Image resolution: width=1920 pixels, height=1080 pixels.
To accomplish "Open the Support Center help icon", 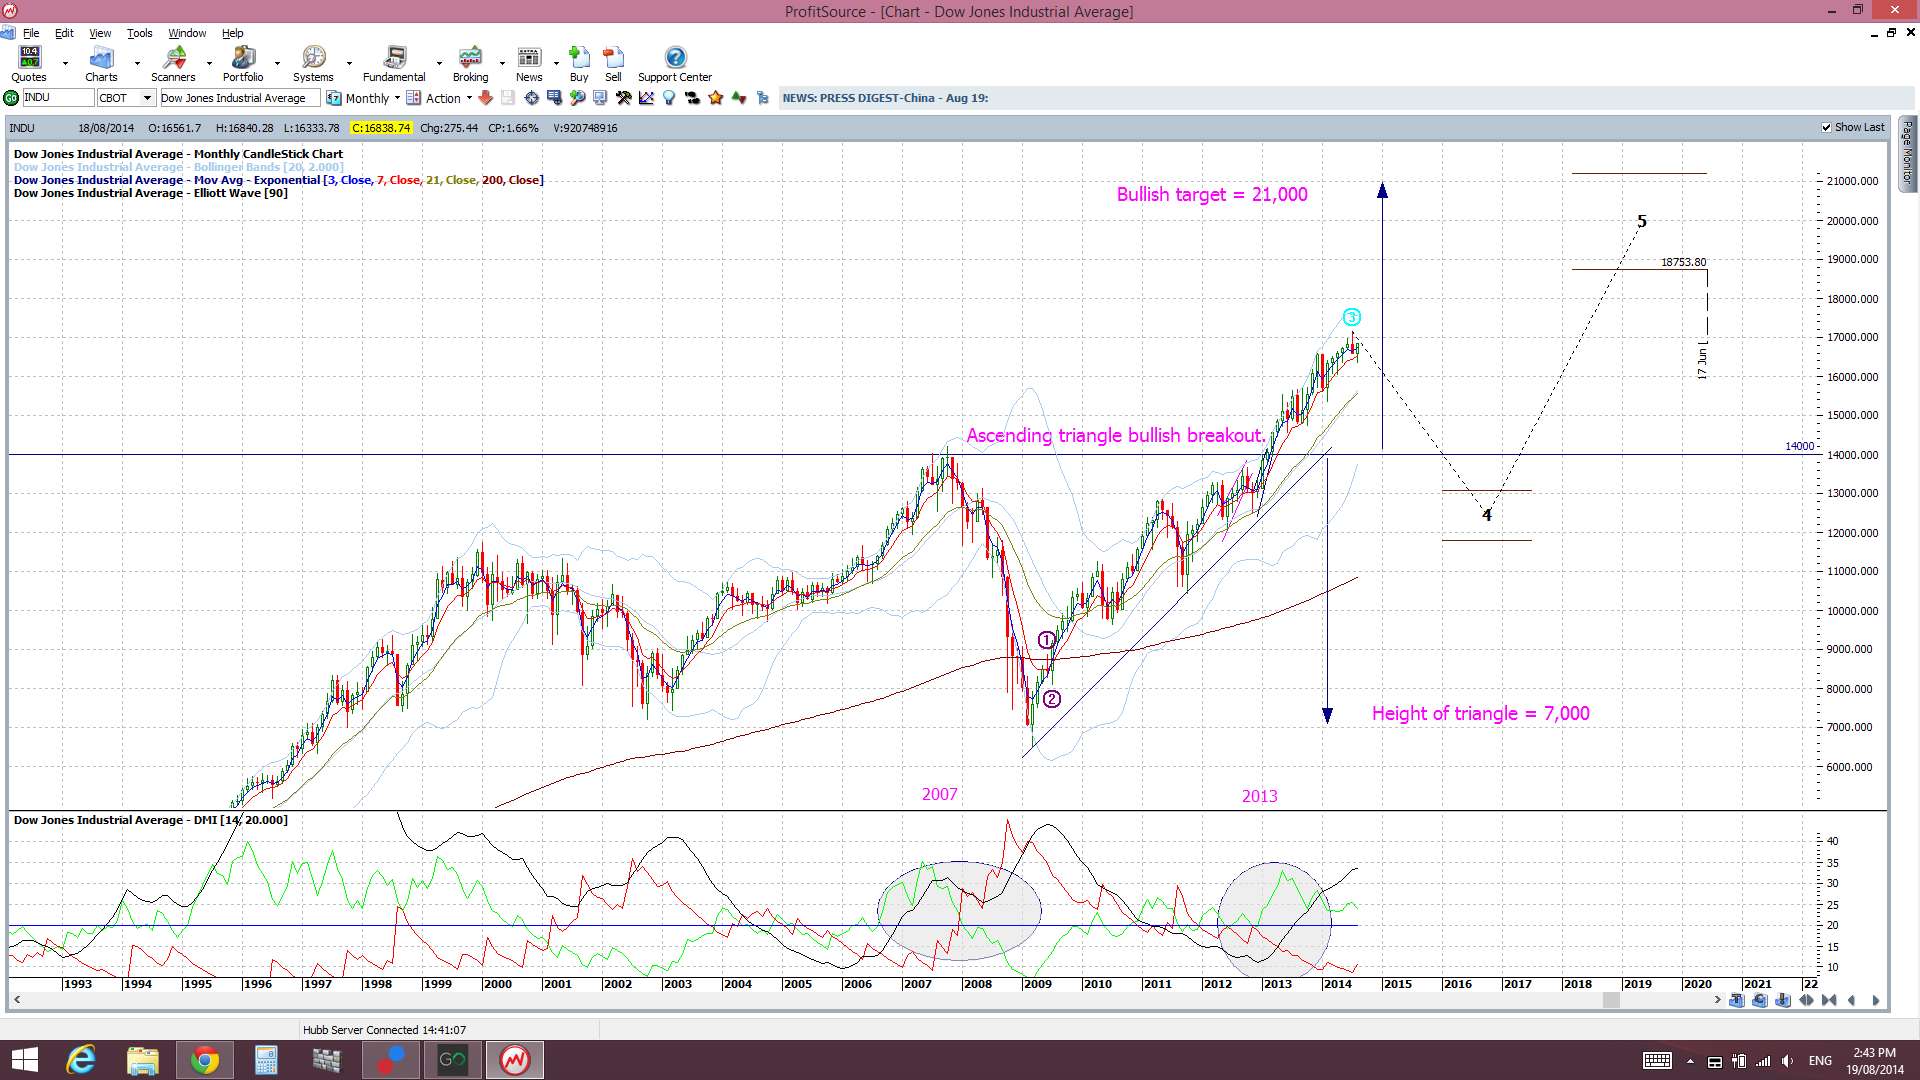I will 675,64.
